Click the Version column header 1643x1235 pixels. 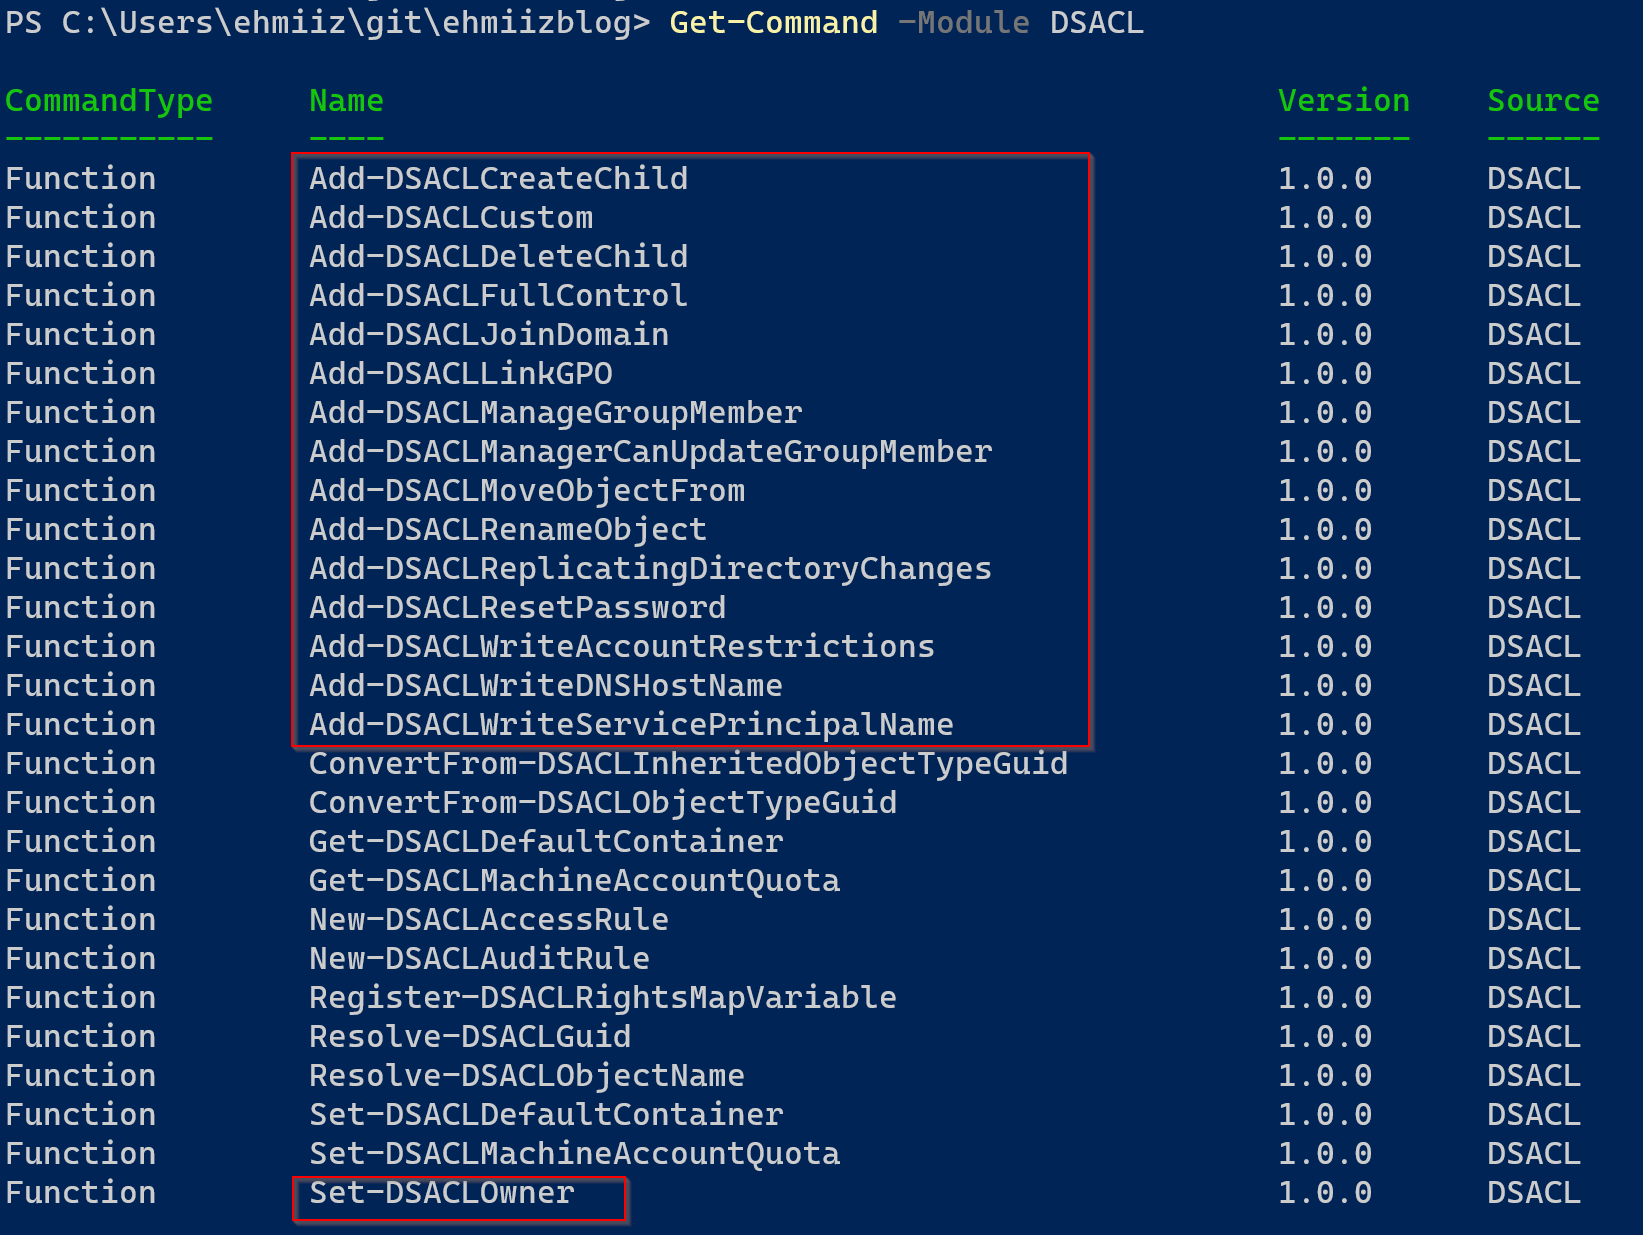1344,101
